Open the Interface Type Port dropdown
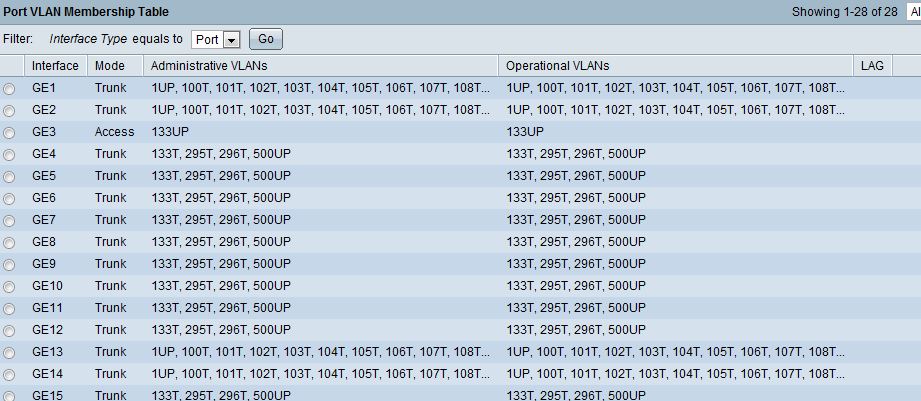The height and width of the screenshot is (401, 921). coord(216,39)
